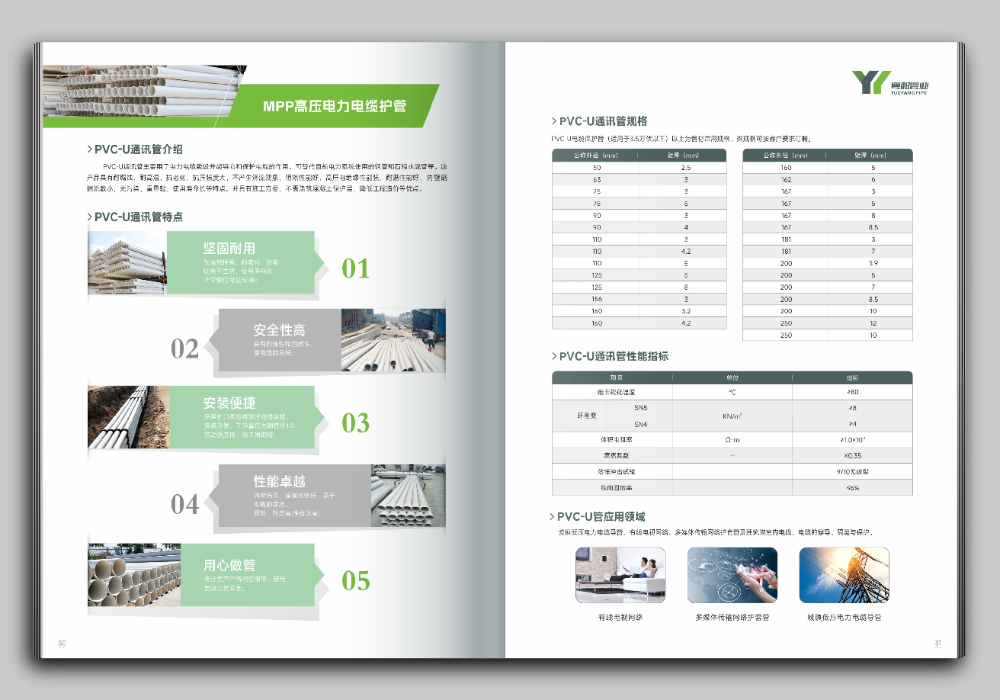1000x700 pixels.
Task: Click the trench pipes photo beside 安装便捷
Action: (129, 417)
